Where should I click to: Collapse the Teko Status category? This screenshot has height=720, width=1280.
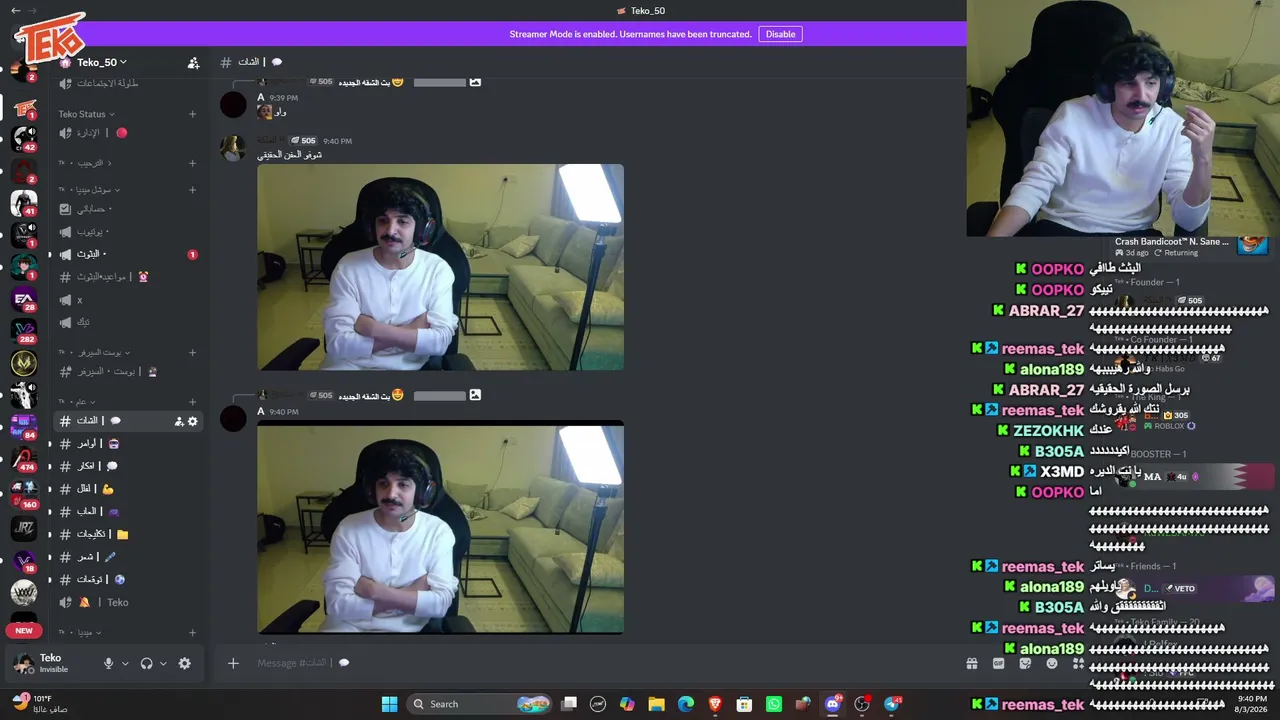point(86,114)
